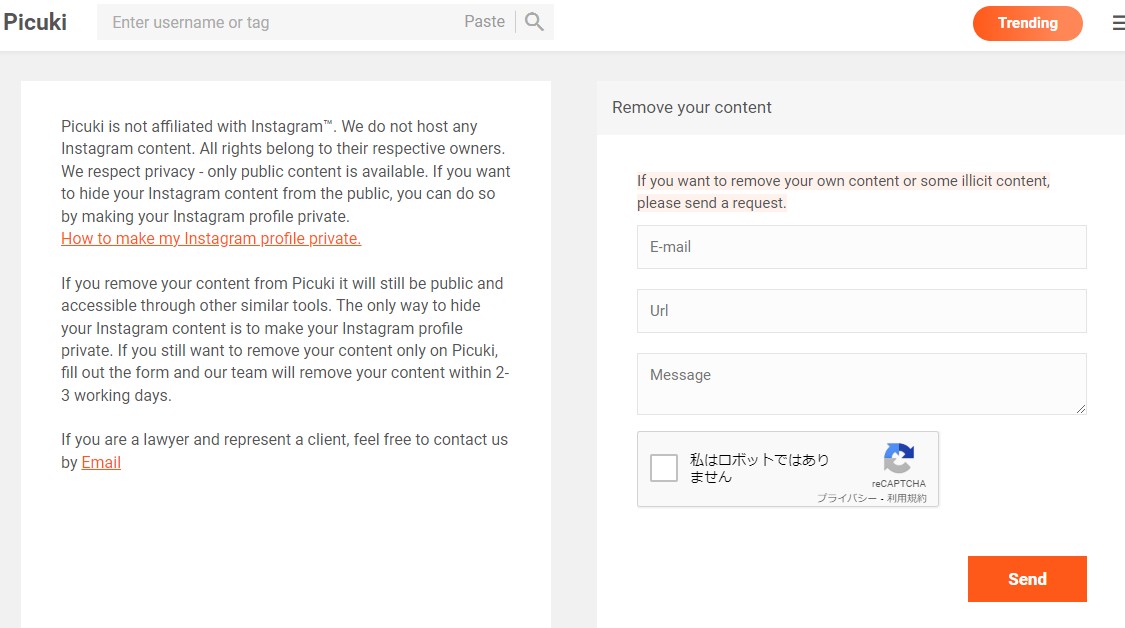
Task: Open the Trending page
Action: click(x=1027, y=22)
